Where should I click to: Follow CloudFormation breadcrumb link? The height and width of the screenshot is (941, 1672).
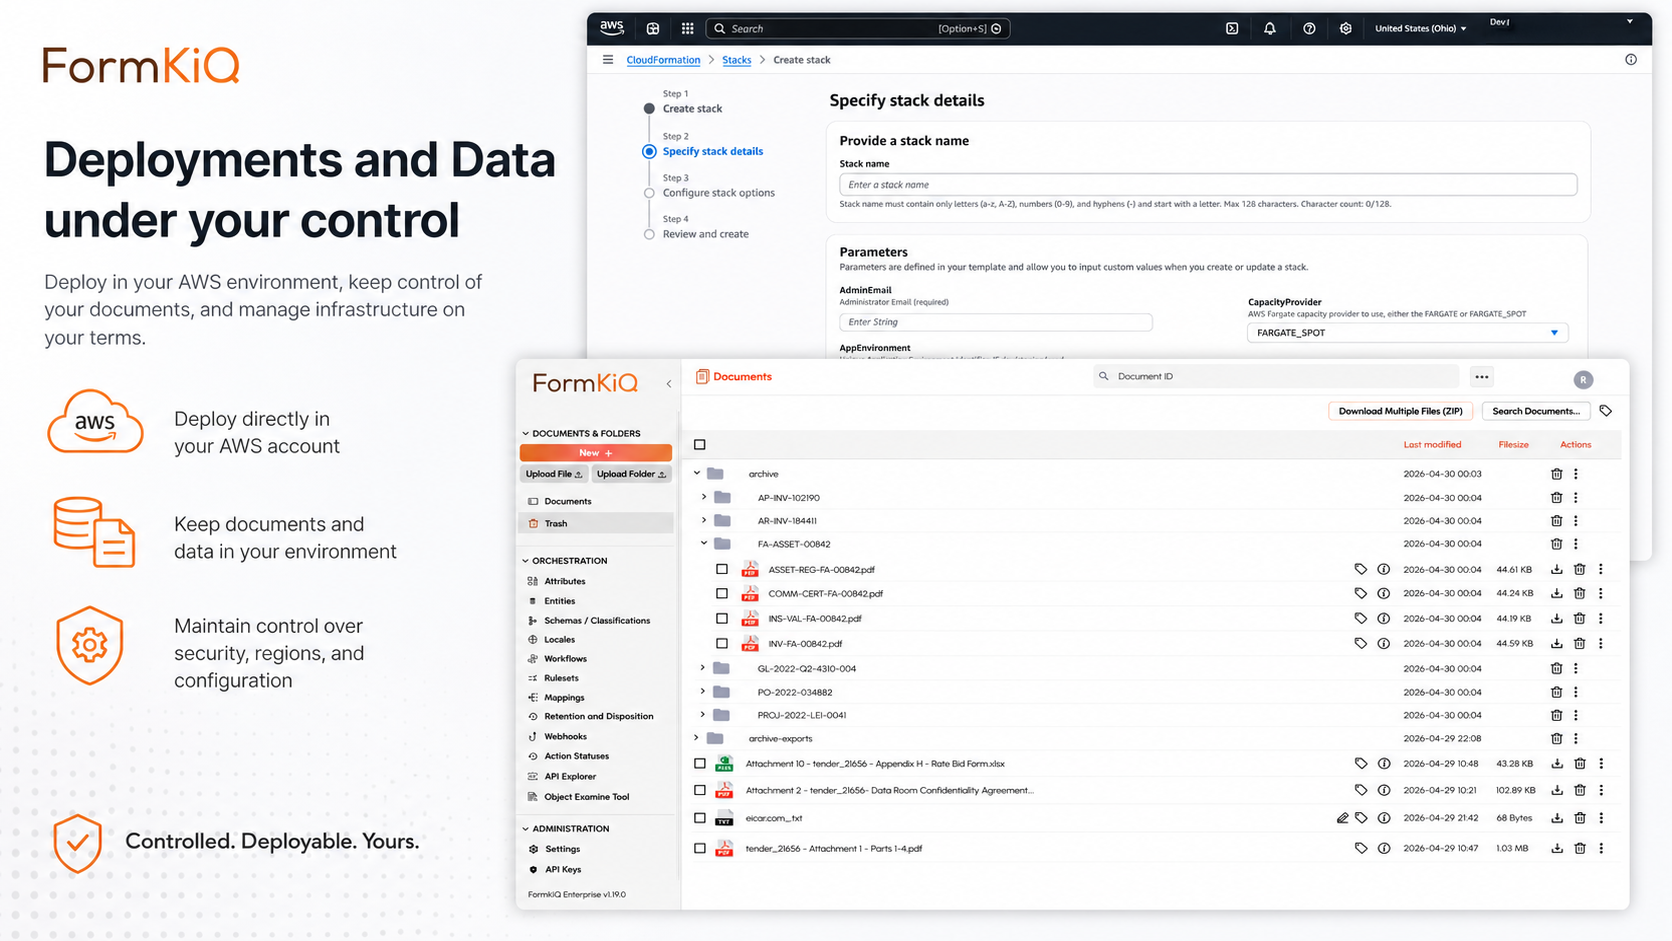click(663, 60)
